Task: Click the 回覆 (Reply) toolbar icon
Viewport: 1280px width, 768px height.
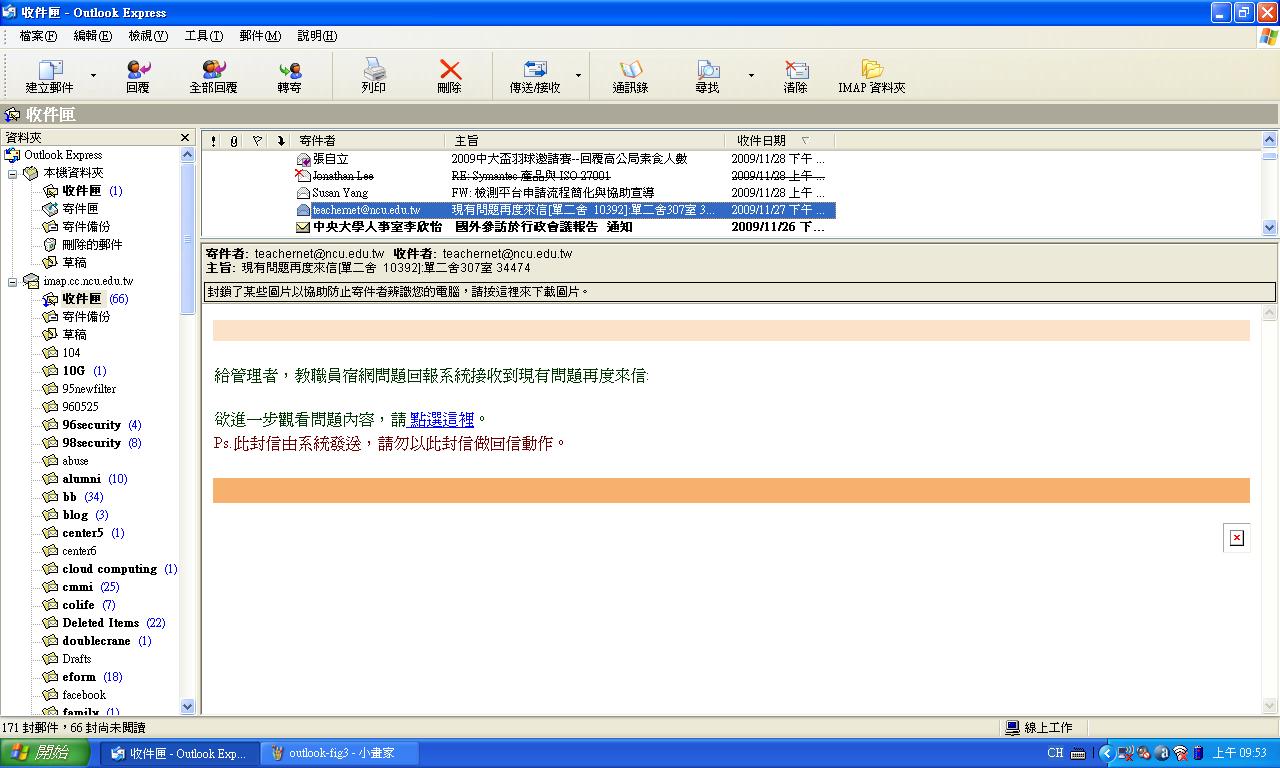Action: pos(138,70)
